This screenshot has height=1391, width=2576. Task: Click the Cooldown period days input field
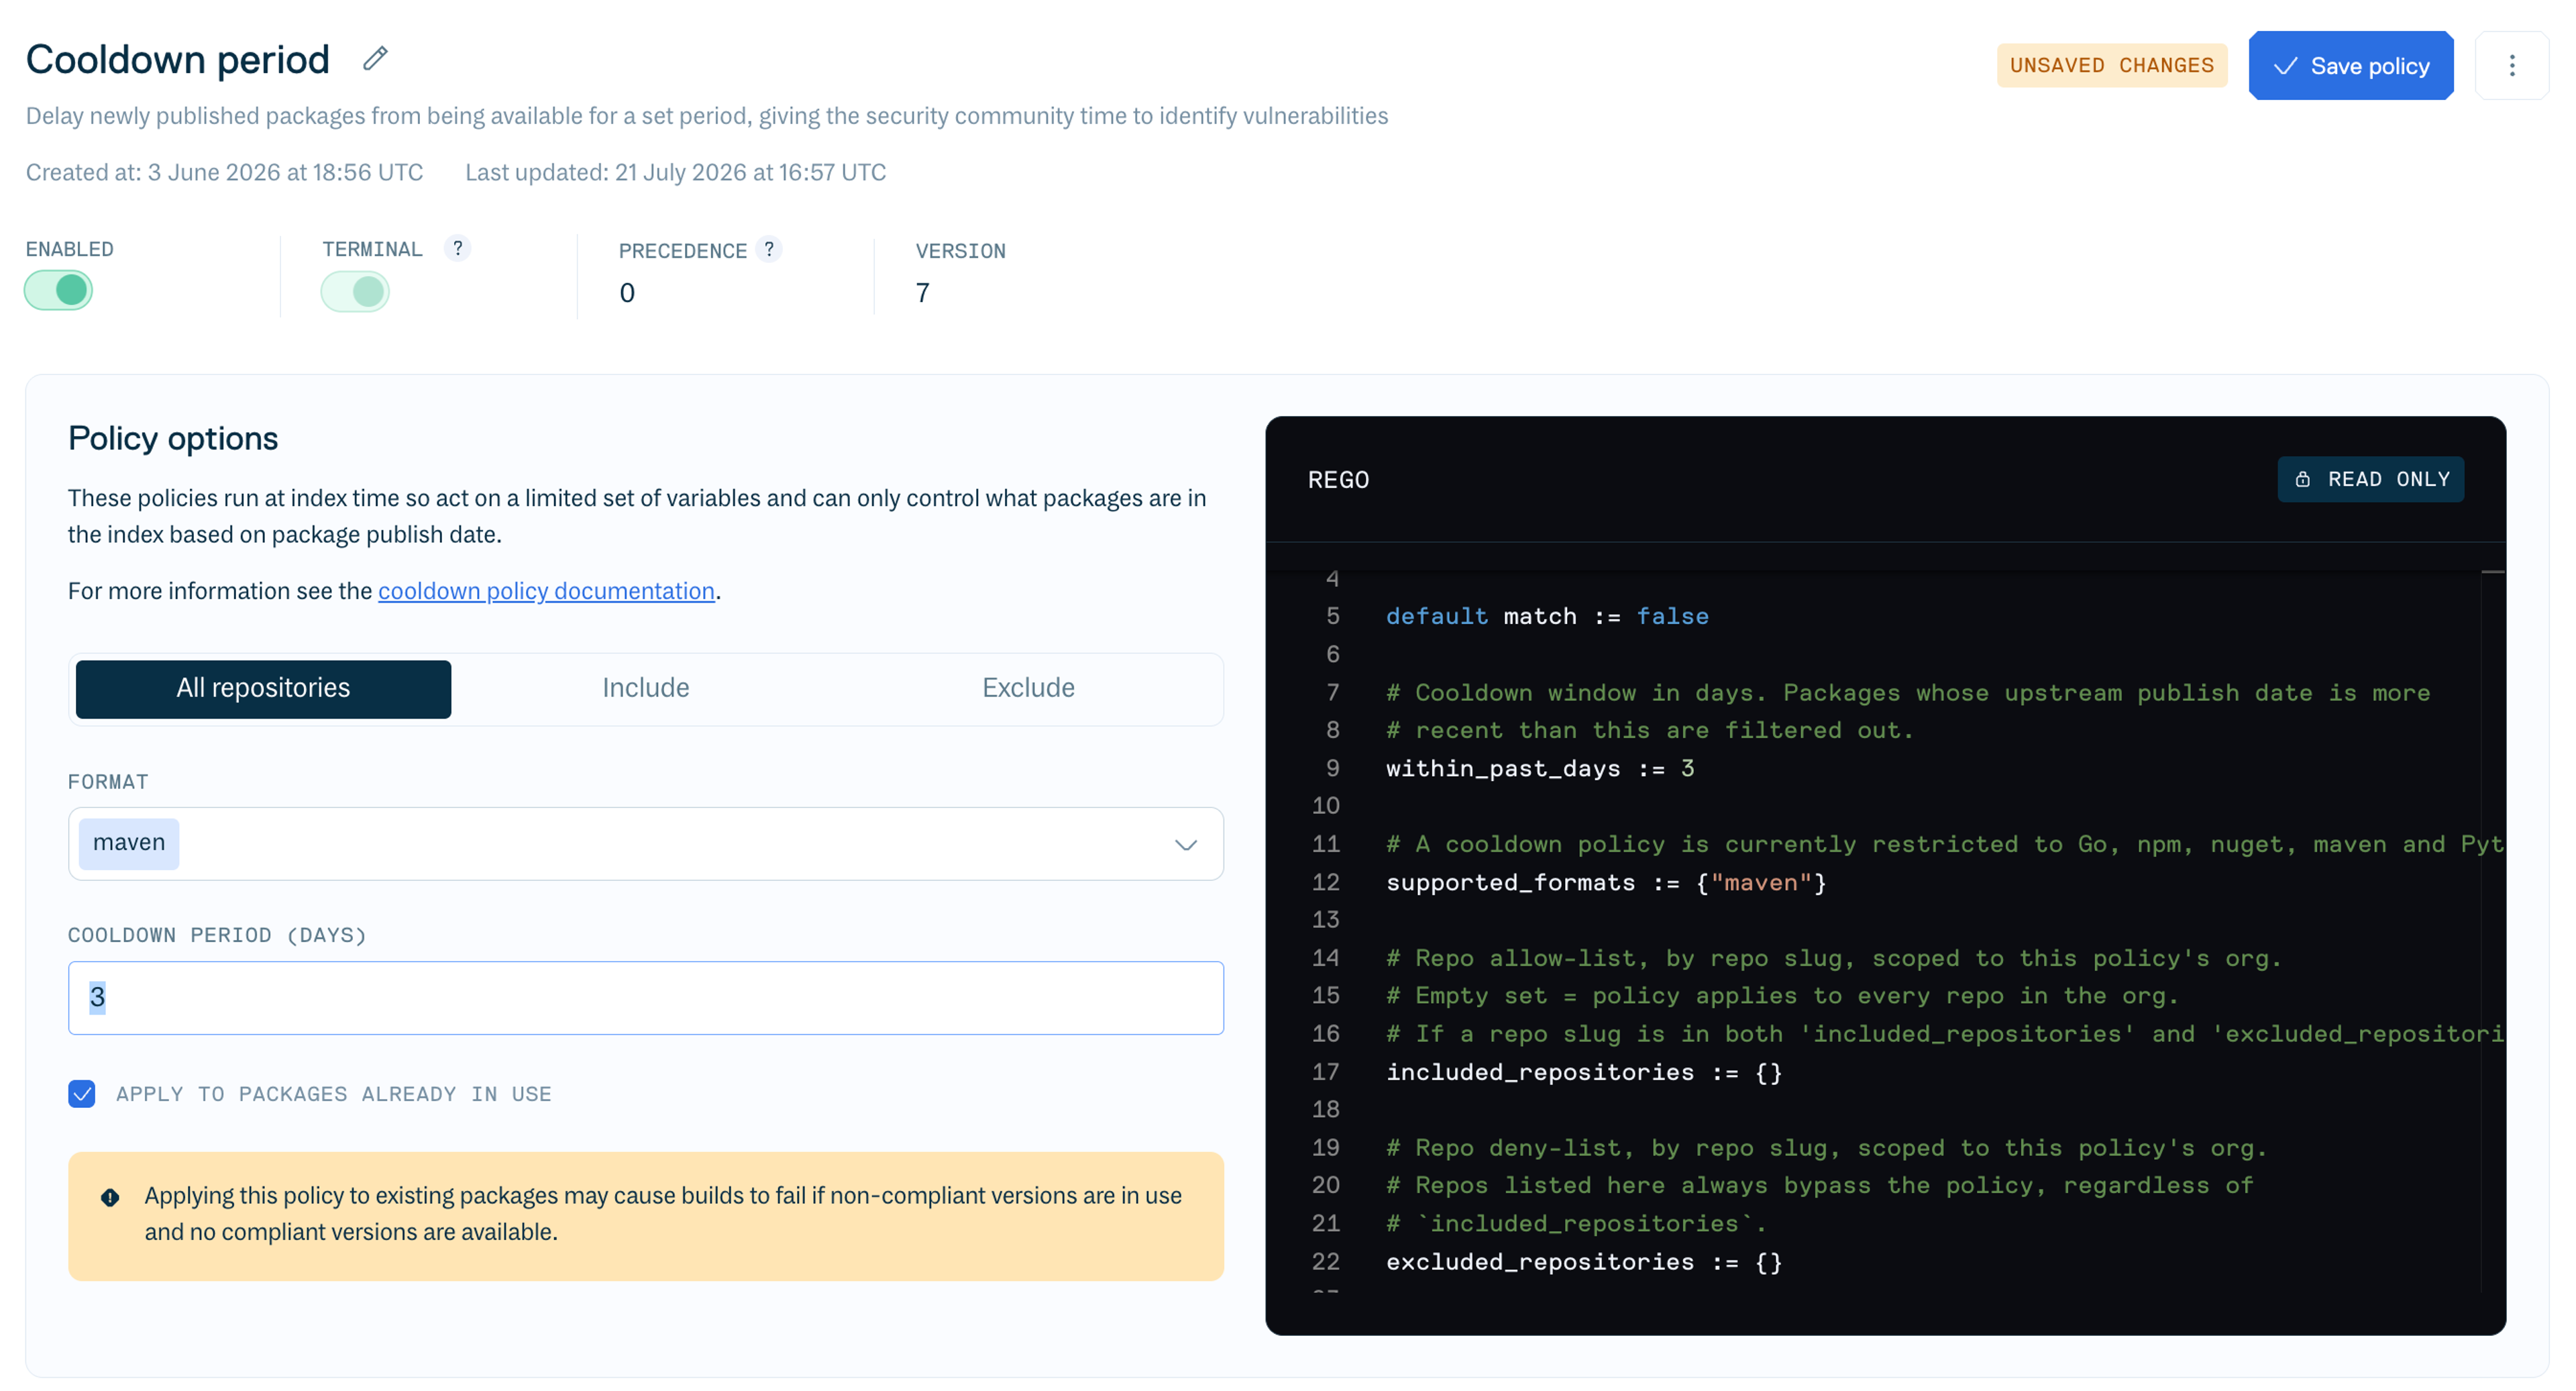646,998
